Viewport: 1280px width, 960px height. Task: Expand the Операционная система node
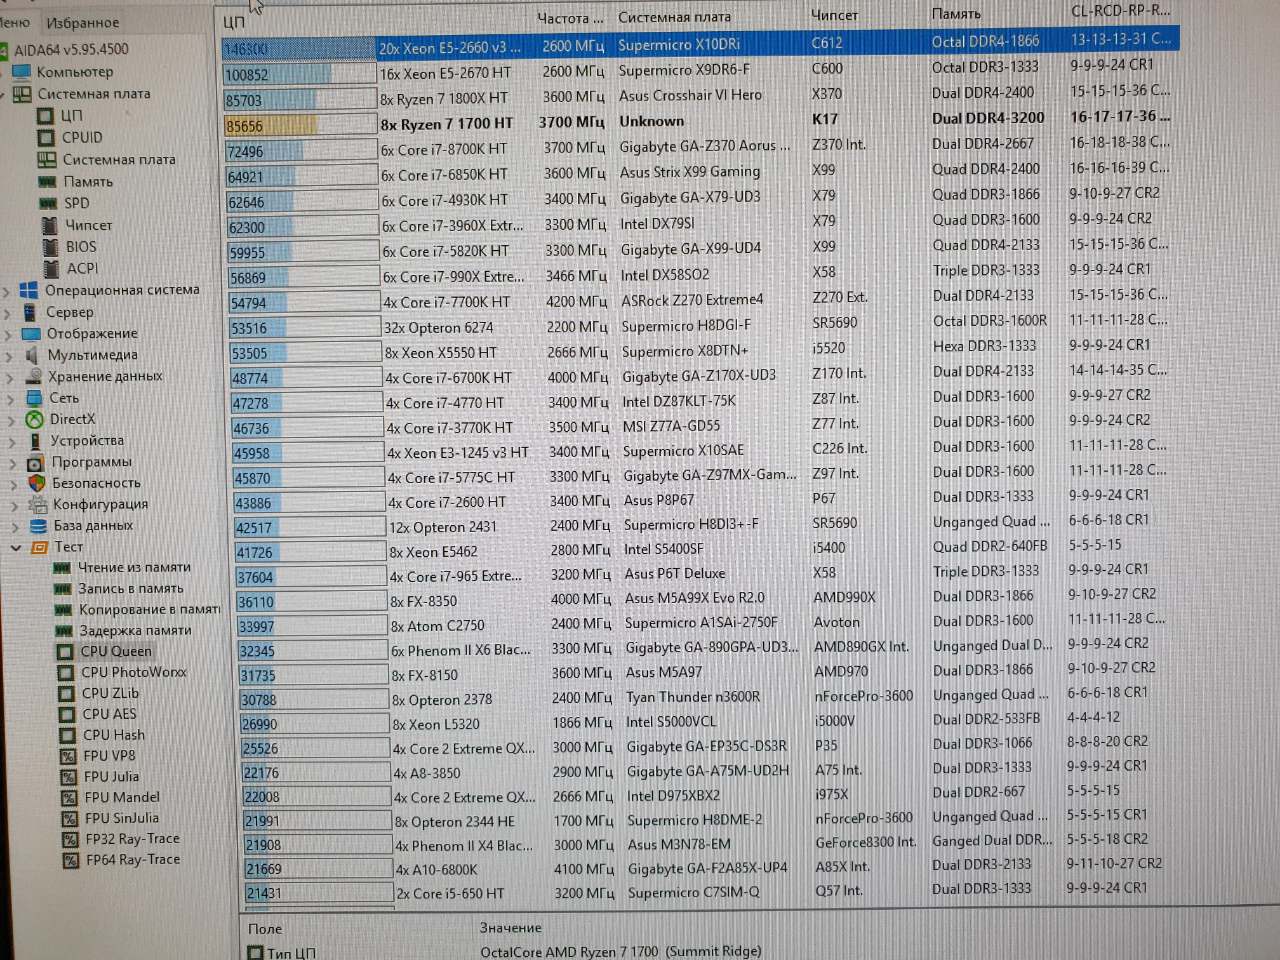7,292
